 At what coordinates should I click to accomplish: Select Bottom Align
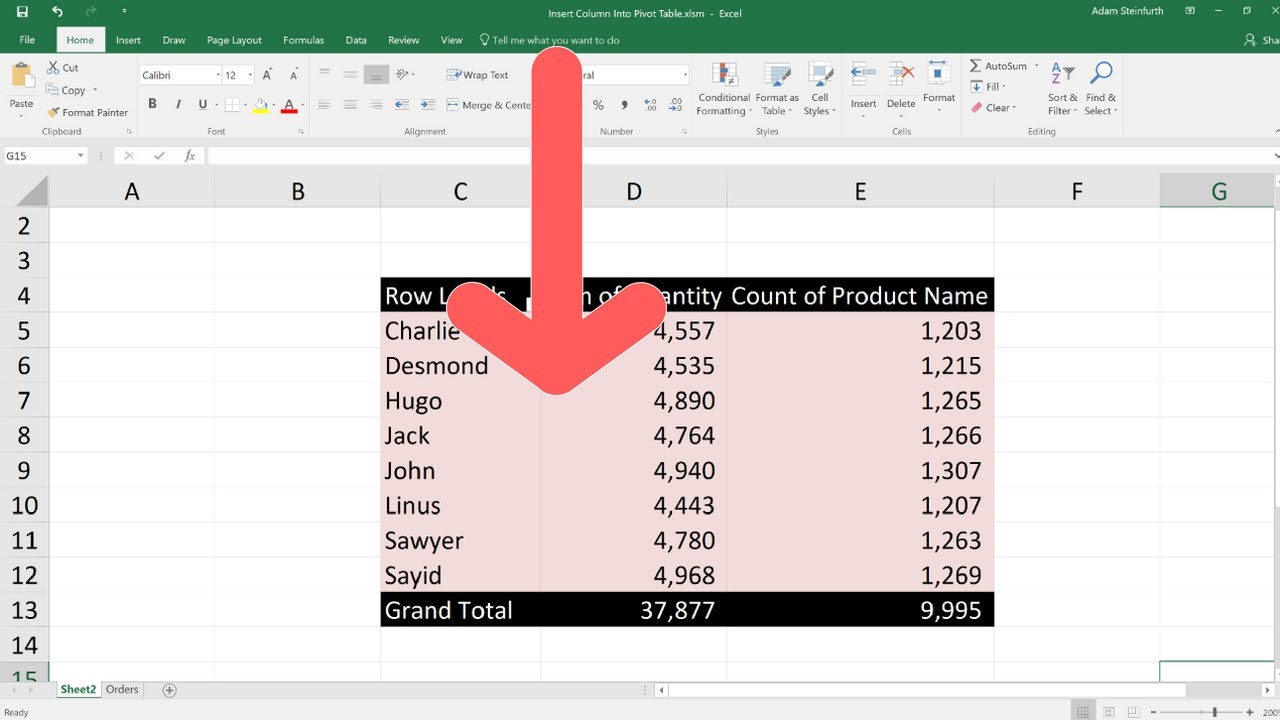376,74
